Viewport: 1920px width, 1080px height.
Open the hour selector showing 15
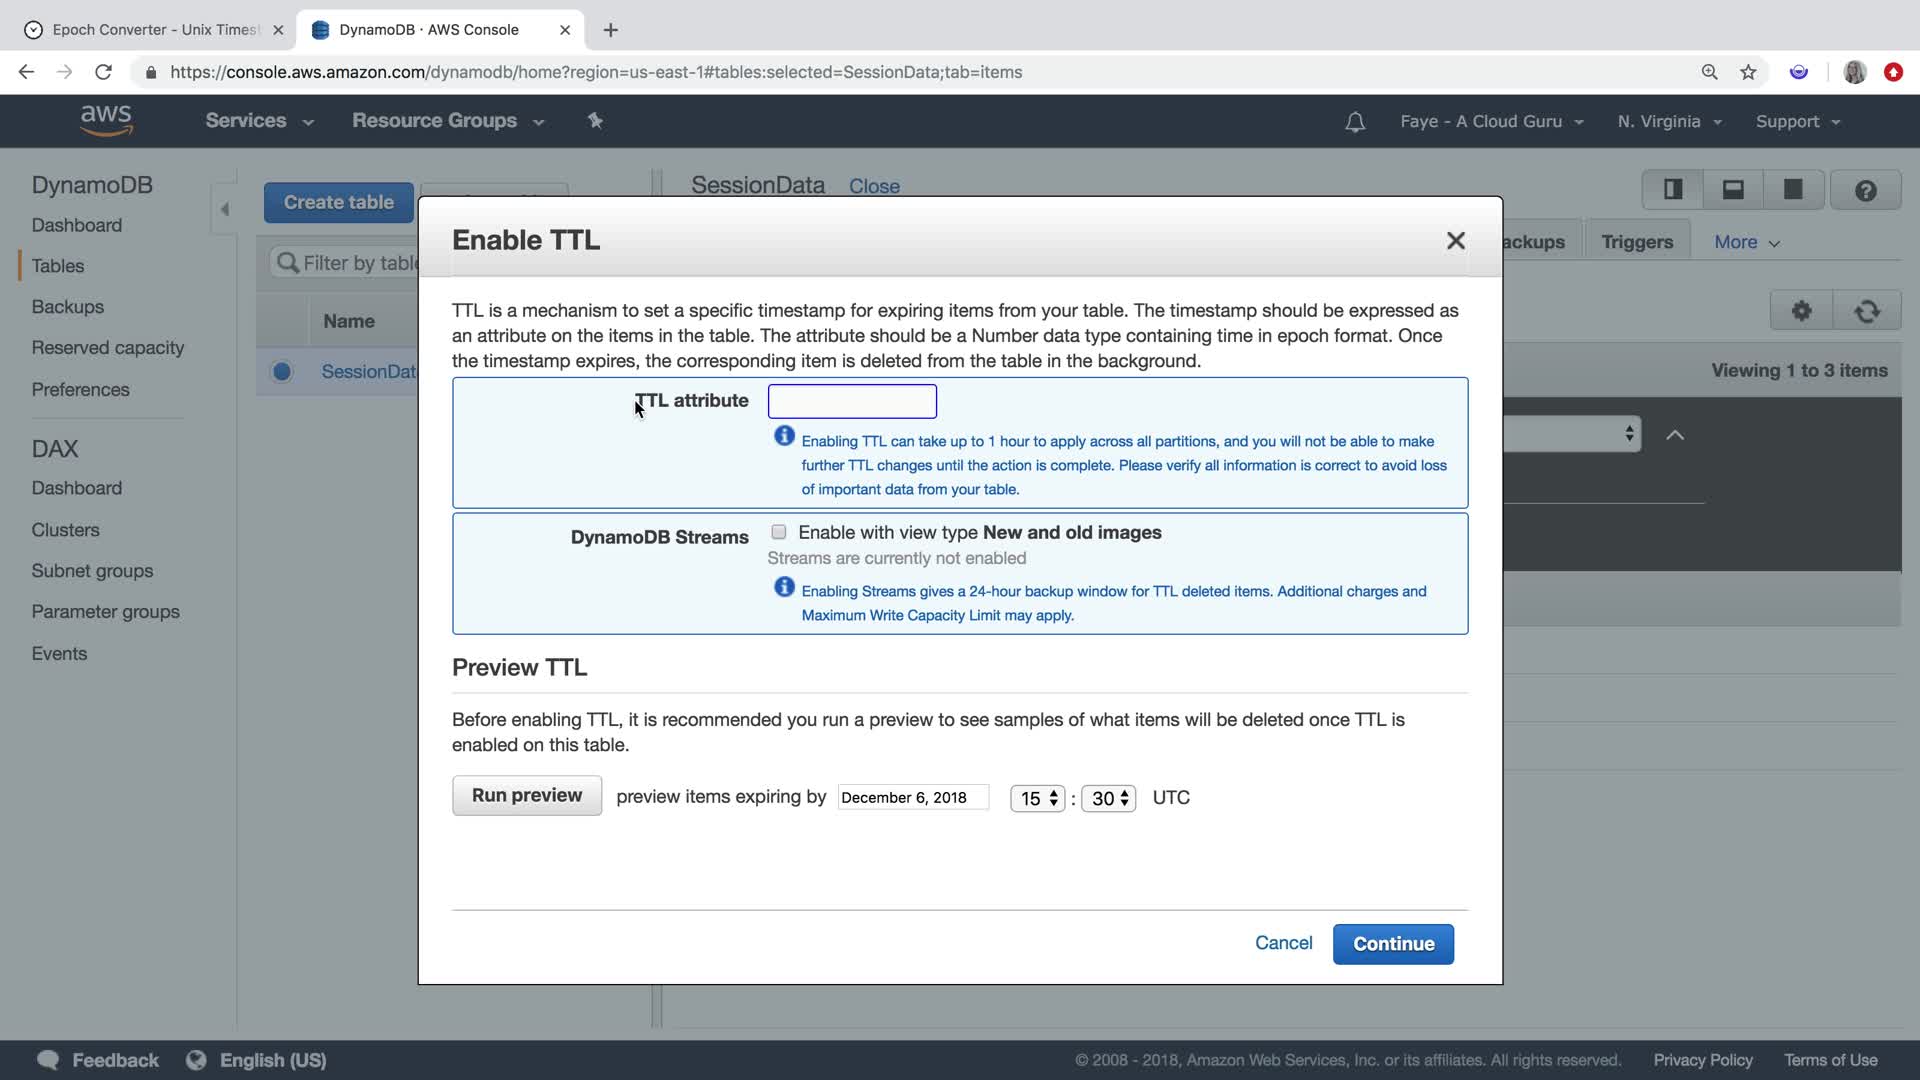(x=1038, y=798)
